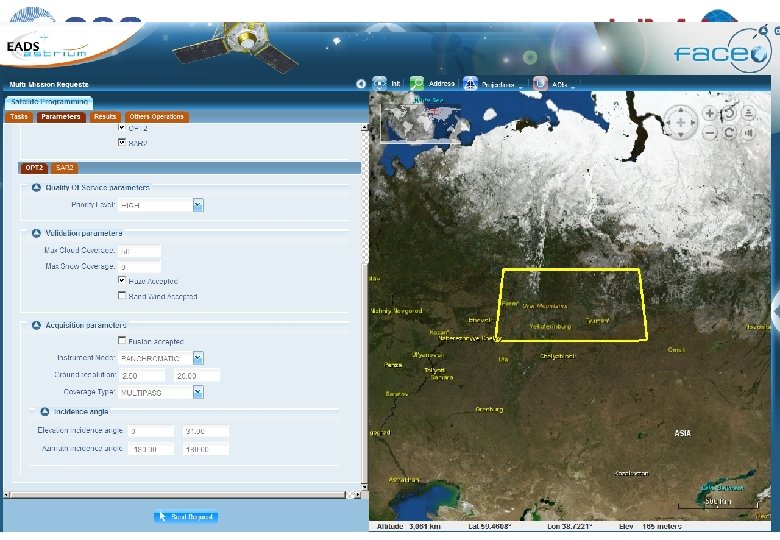Select the Satellite Programming tab

click(49, 102)
